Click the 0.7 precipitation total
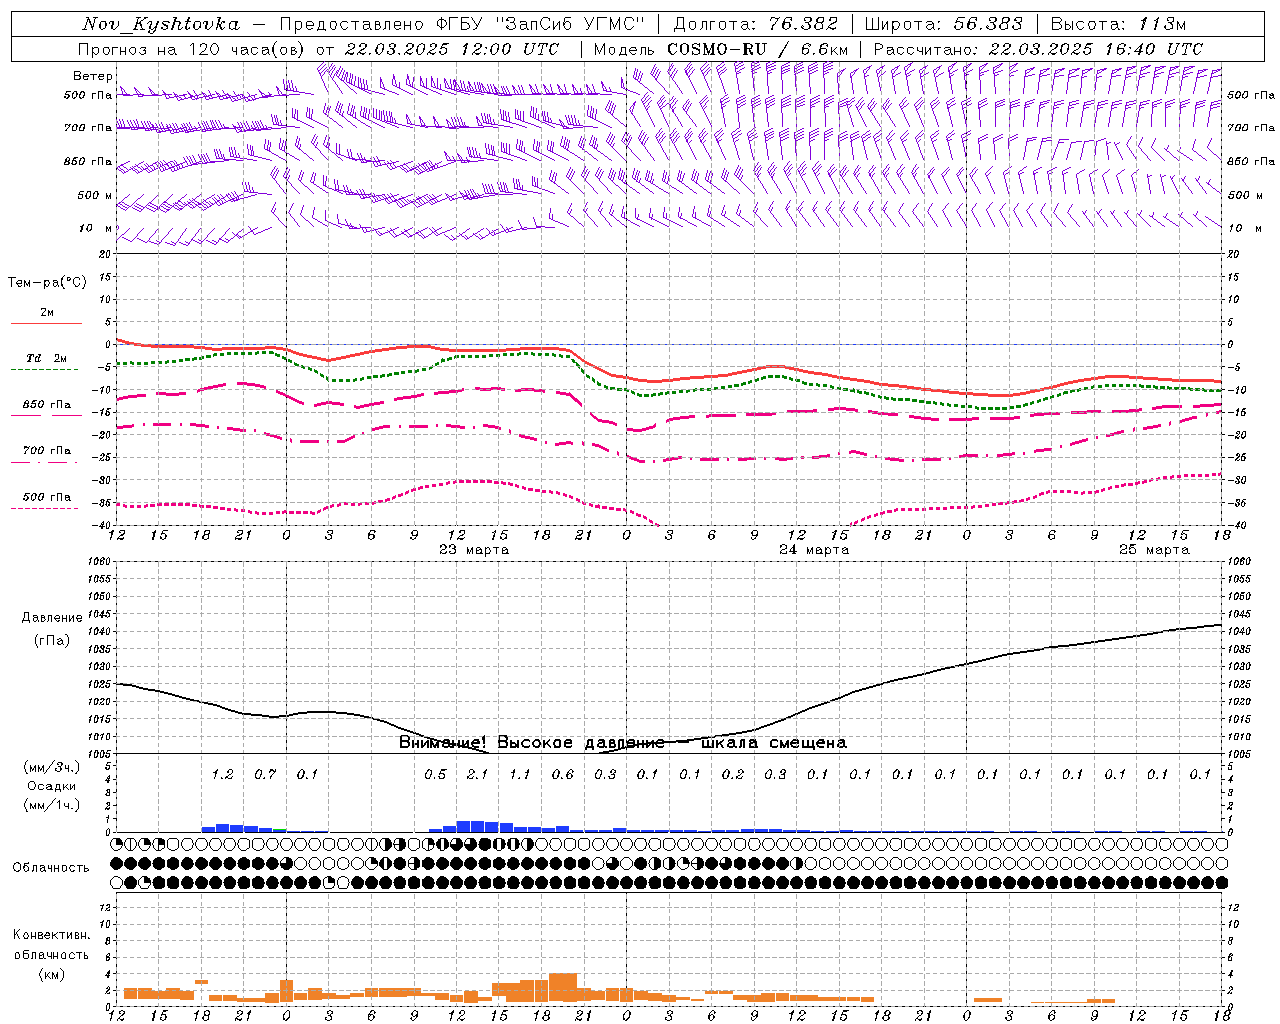Image resolution: width=1280 pixels, height=1024 pixels. click(265, 774)
